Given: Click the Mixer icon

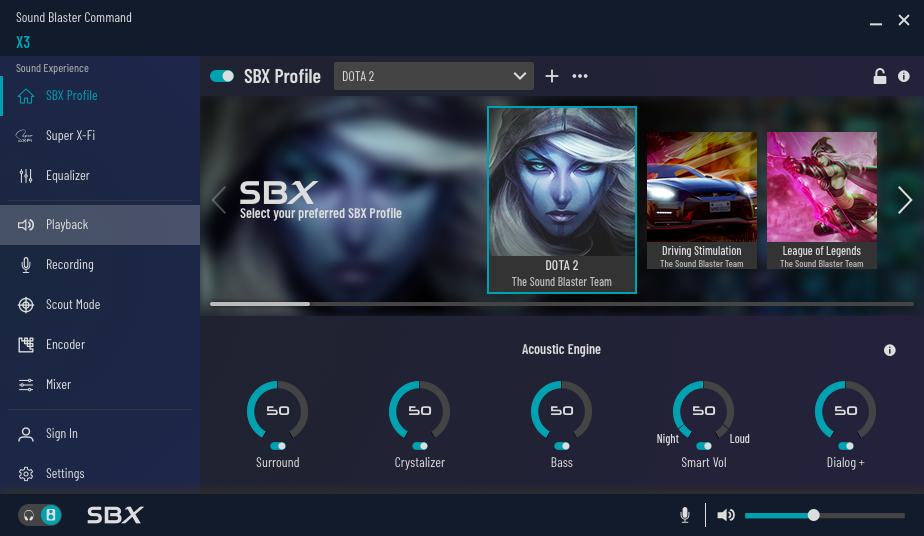Looking at the screenshot, I should (x=26, y=385).
